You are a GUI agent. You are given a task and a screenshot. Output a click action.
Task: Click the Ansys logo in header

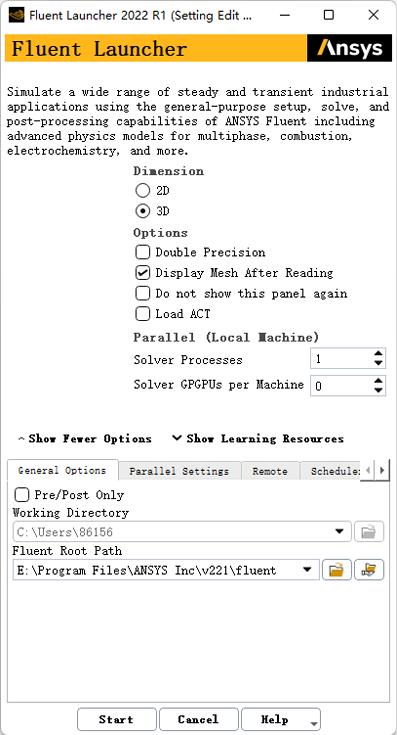tap(350, 48)
